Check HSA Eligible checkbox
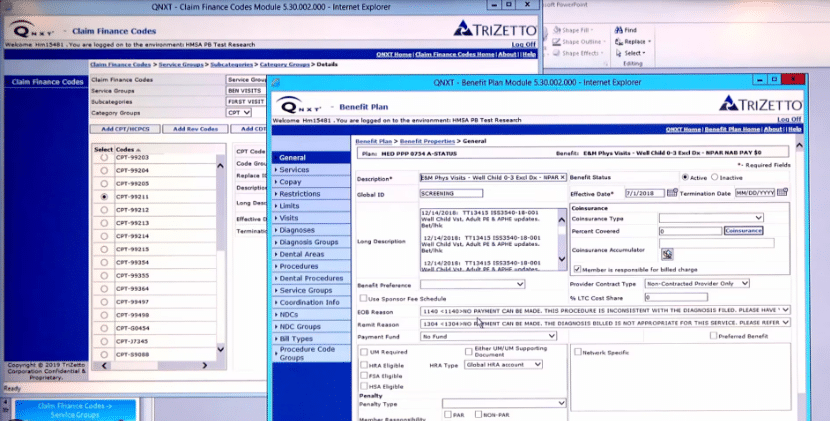The height and width of the screenshot is (421, 830). (364, 386)
